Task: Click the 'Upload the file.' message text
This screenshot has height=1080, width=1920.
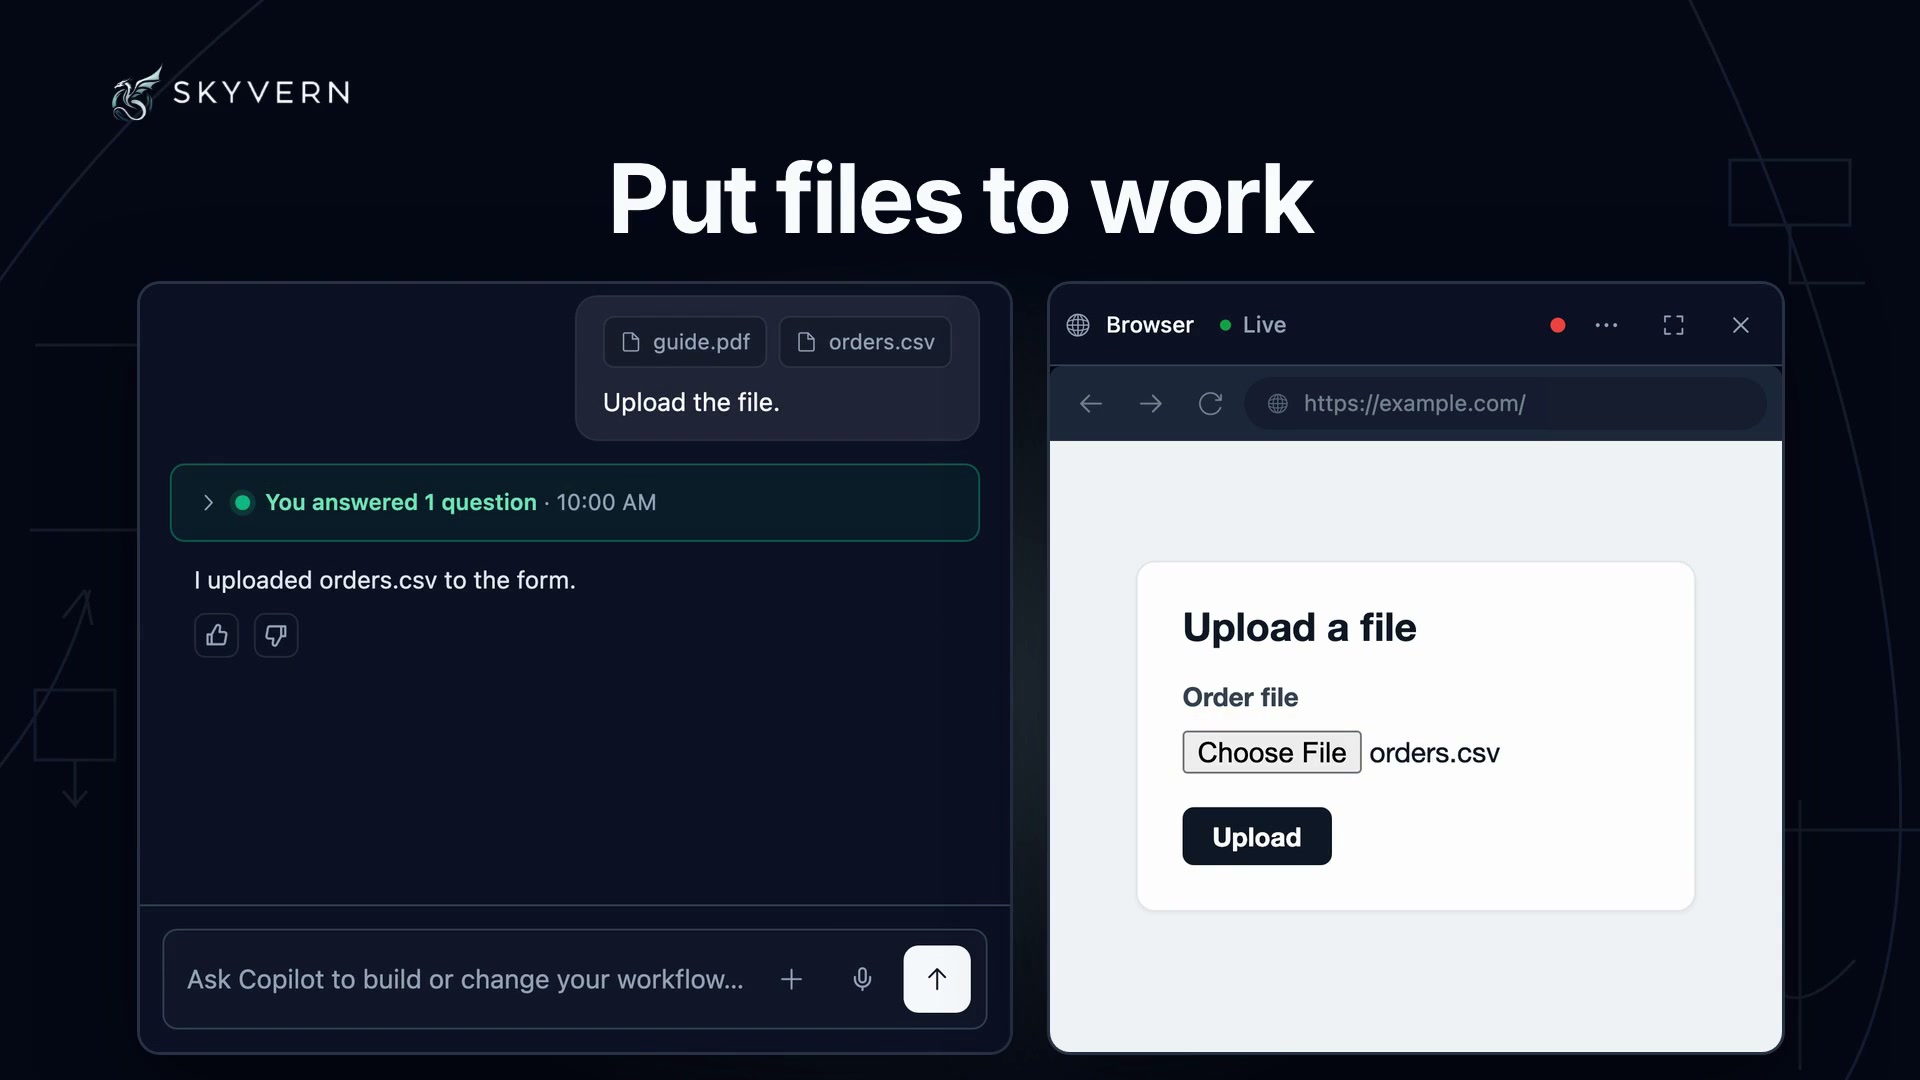Action: 691,402
